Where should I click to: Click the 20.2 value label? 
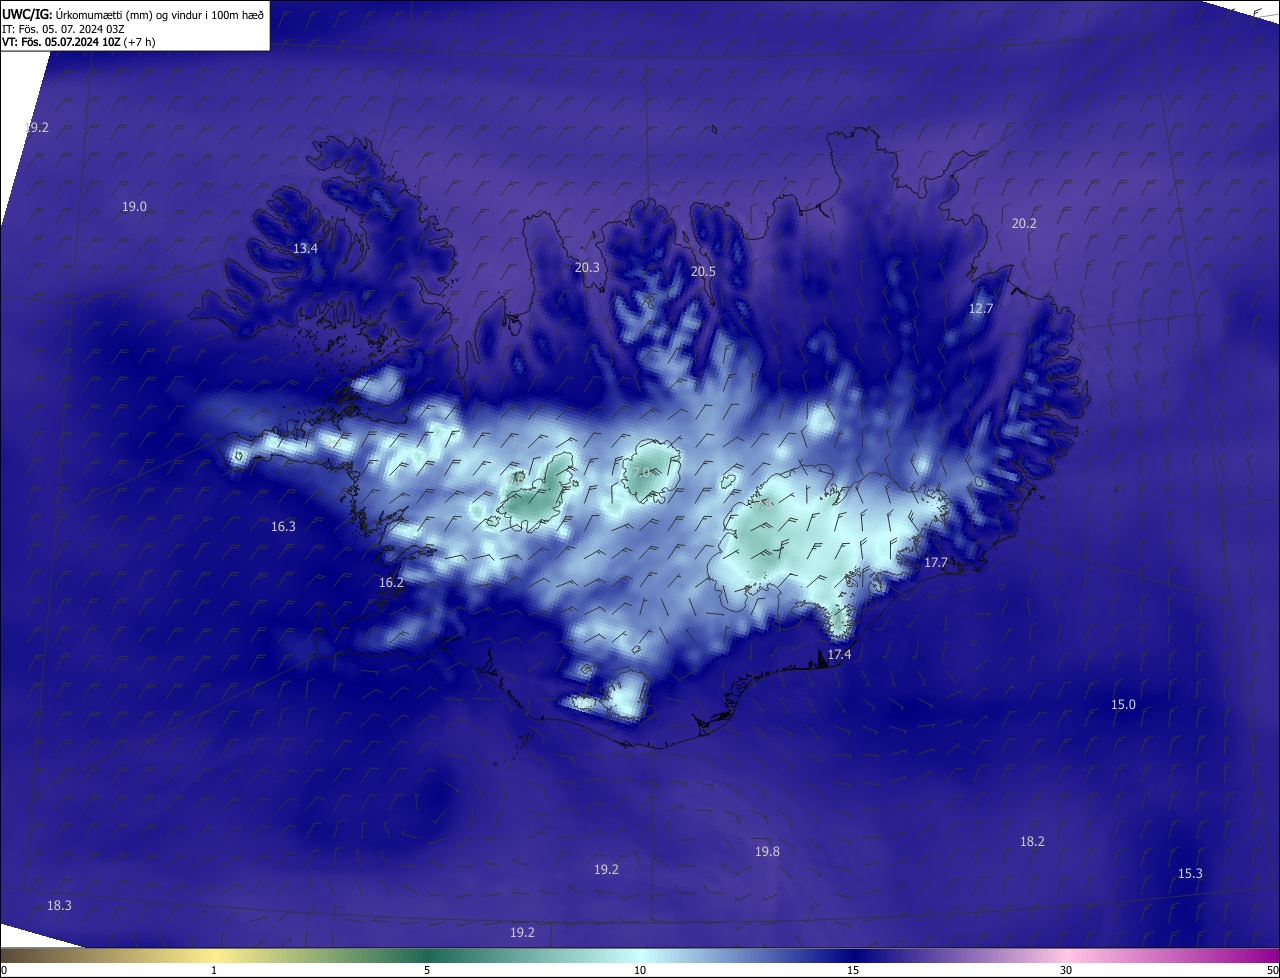pos(1024,223)
